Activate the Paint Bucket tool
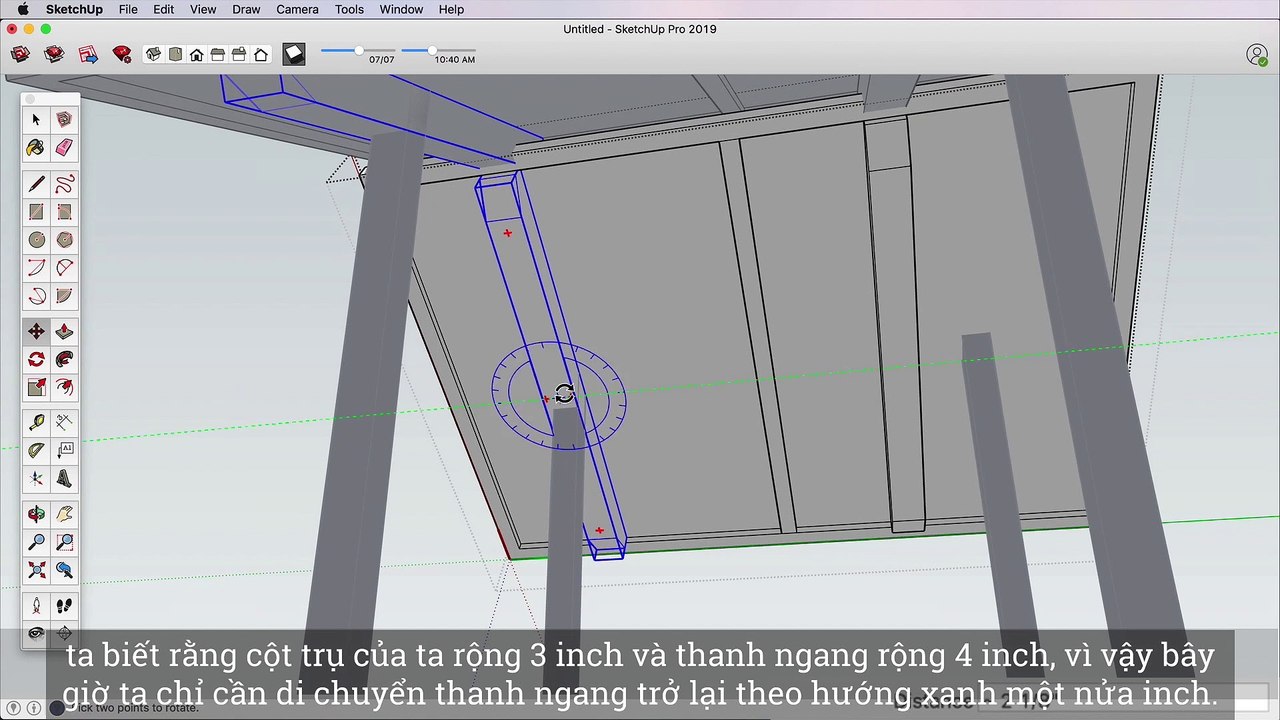This screenshot has width=1280, height=720. coord(36,148)
